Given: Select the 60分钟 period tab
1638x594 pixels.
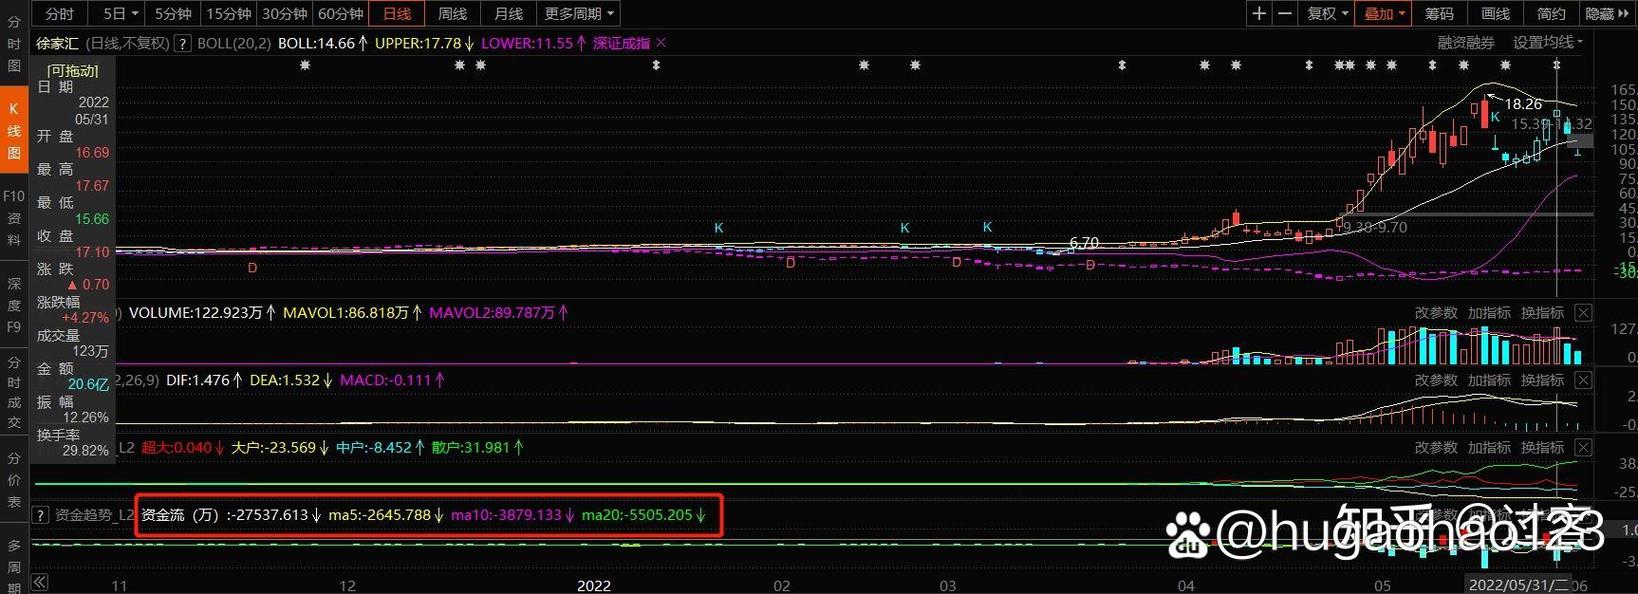Looking at the screenshot, I should [340, 13].
